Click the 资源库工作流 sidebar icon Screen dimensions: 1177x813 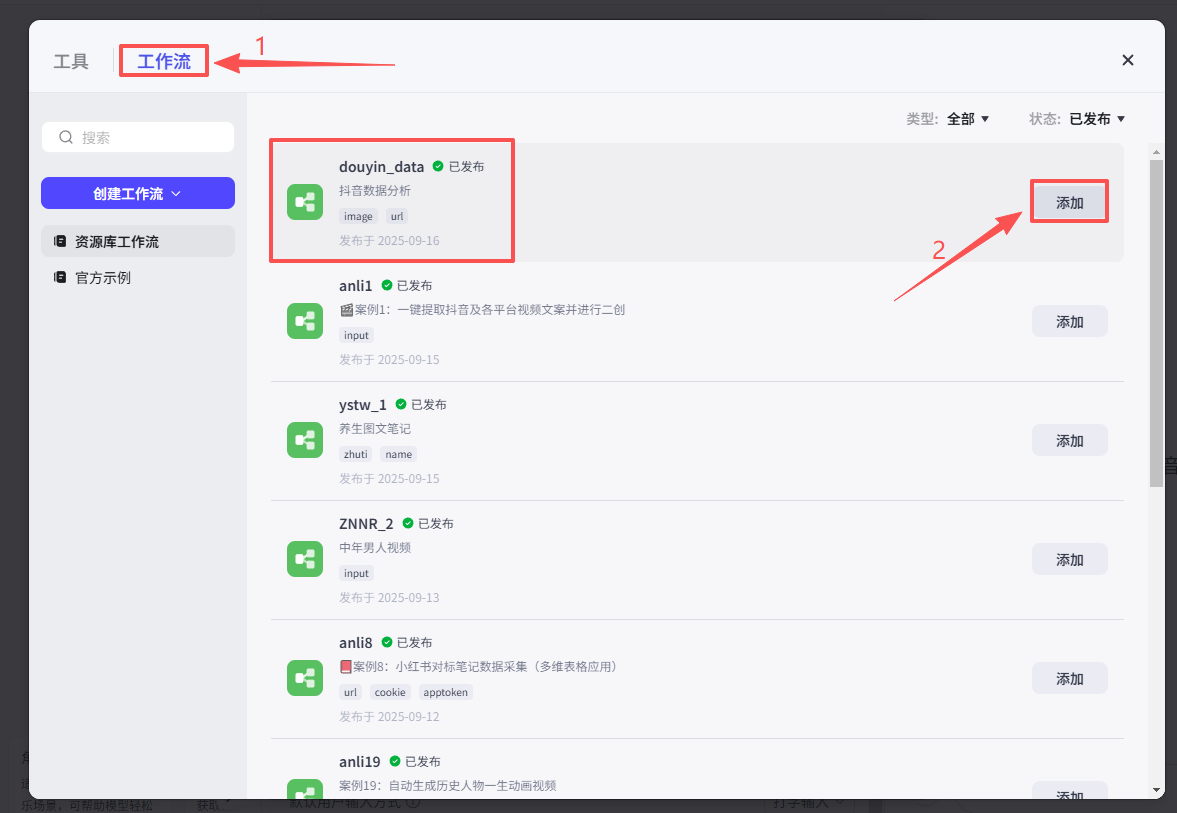60,241
